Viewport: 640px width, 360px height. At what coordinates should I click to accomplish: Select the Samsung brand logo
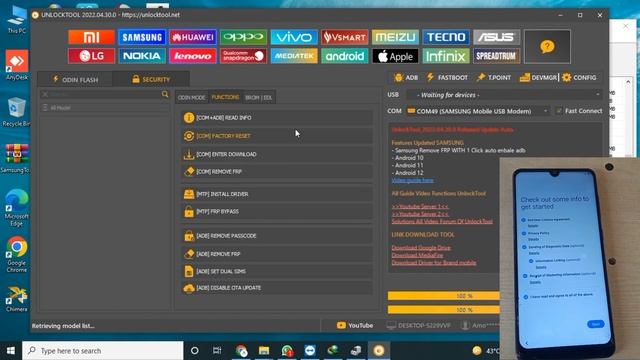point(142,37)
